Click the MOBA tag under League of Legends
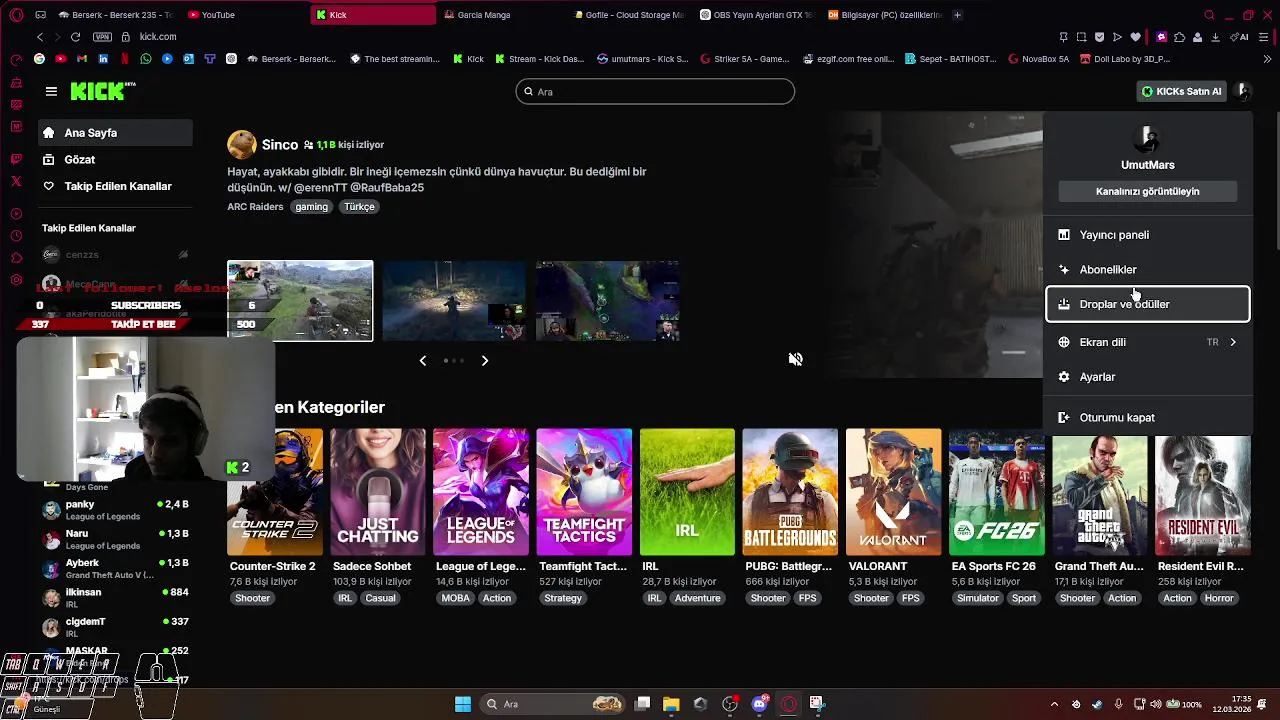 coord(455,598)
